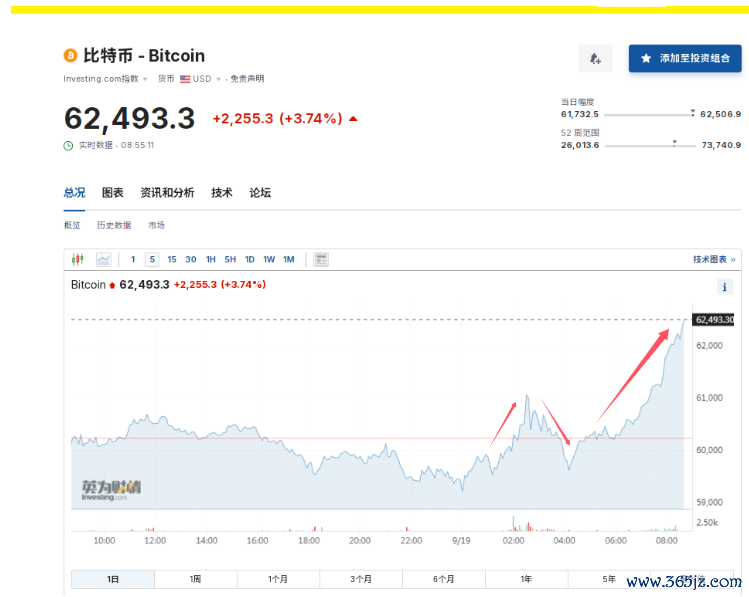The height and width of the screenshot is (597, 749).
Task: Select the 总况 tab
Action: point(75,192)
